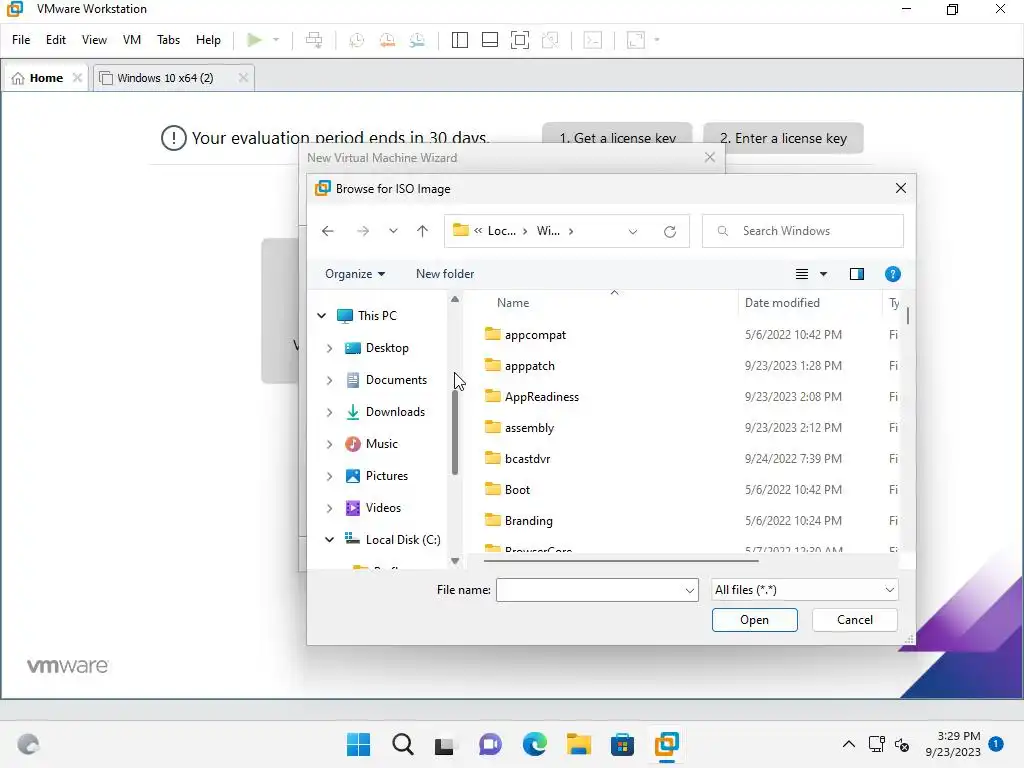Image resolution: width=1024 pixels, height=768 pixels.
Task: Click Enter a license key button
Action: click(x=783, y=138)
